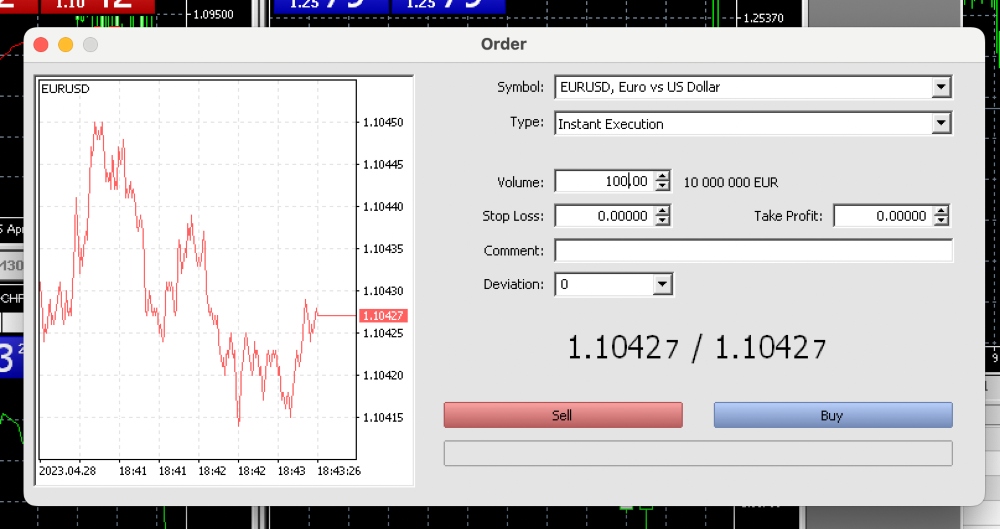Click the Buy button

833,415
